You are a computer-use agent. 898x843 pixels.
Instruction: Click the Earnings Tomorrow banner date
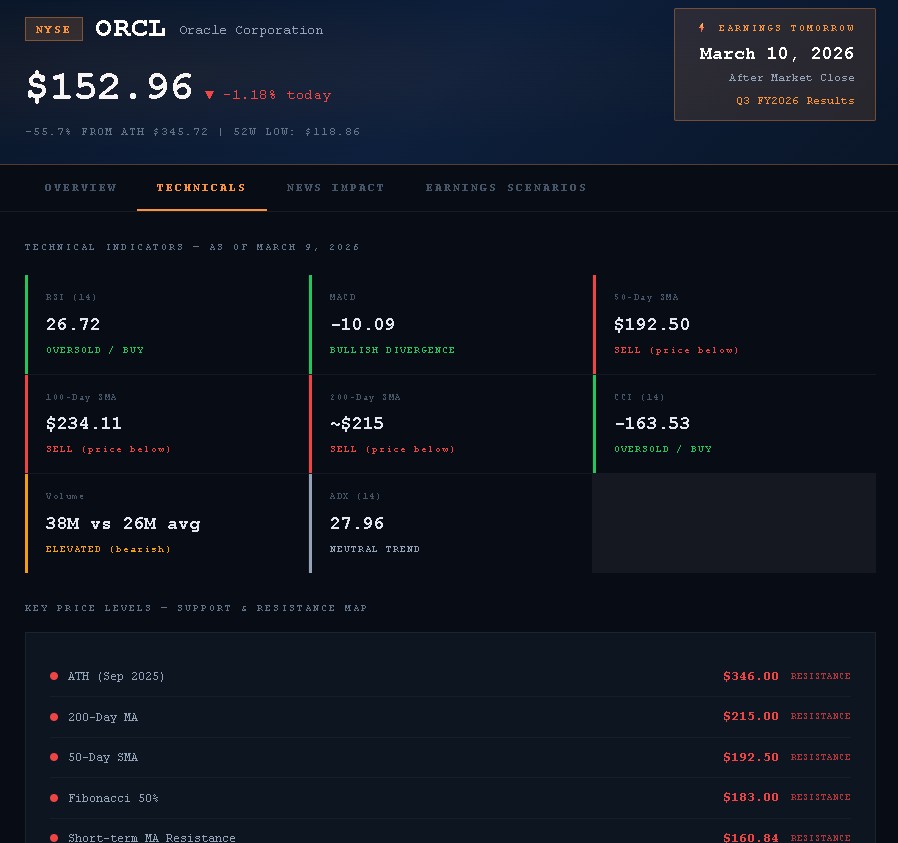776,54
